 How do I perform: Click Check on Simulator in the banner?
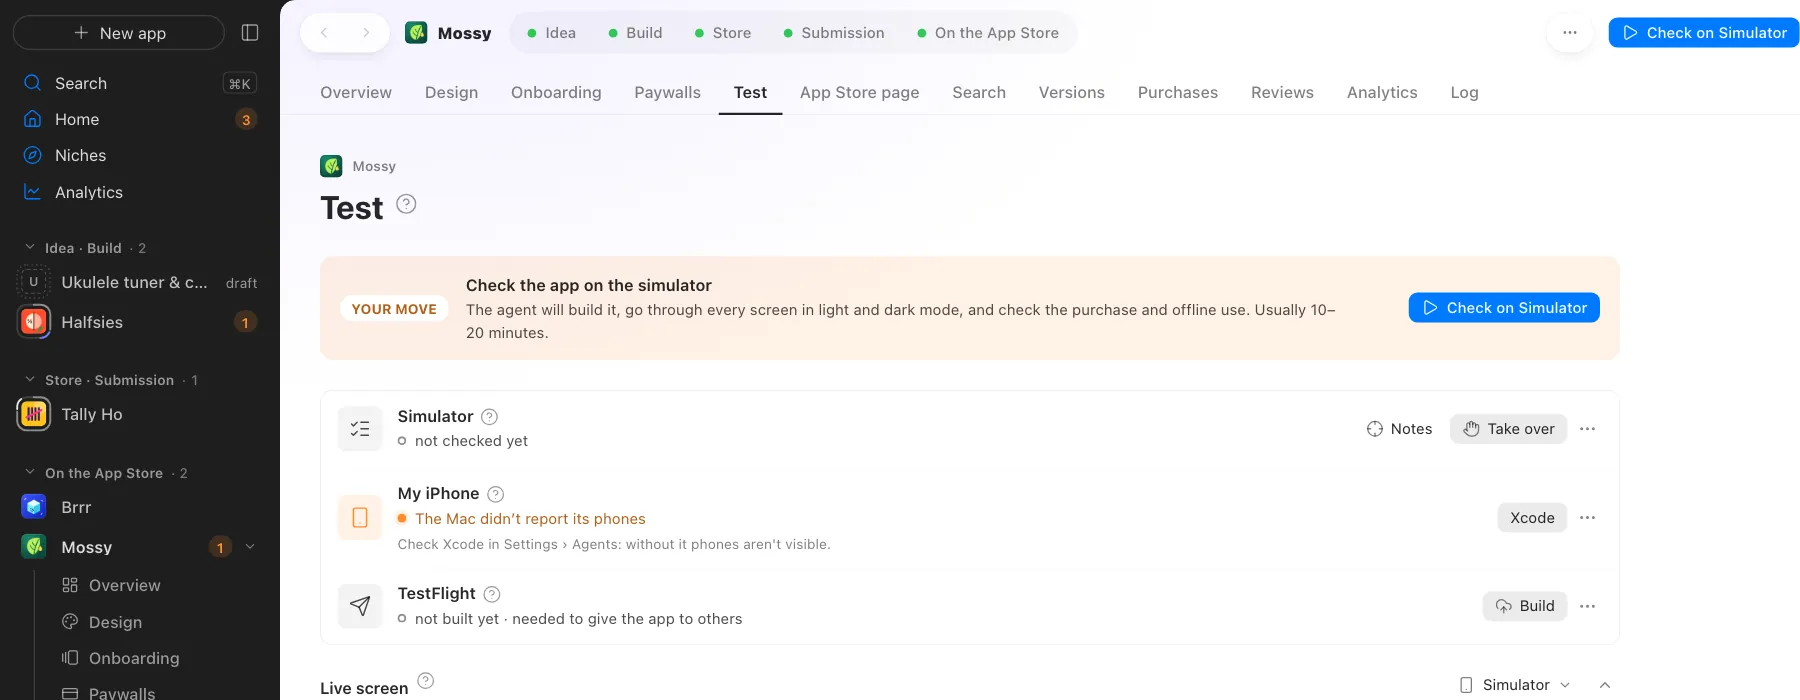click(x=1504, y=308)
